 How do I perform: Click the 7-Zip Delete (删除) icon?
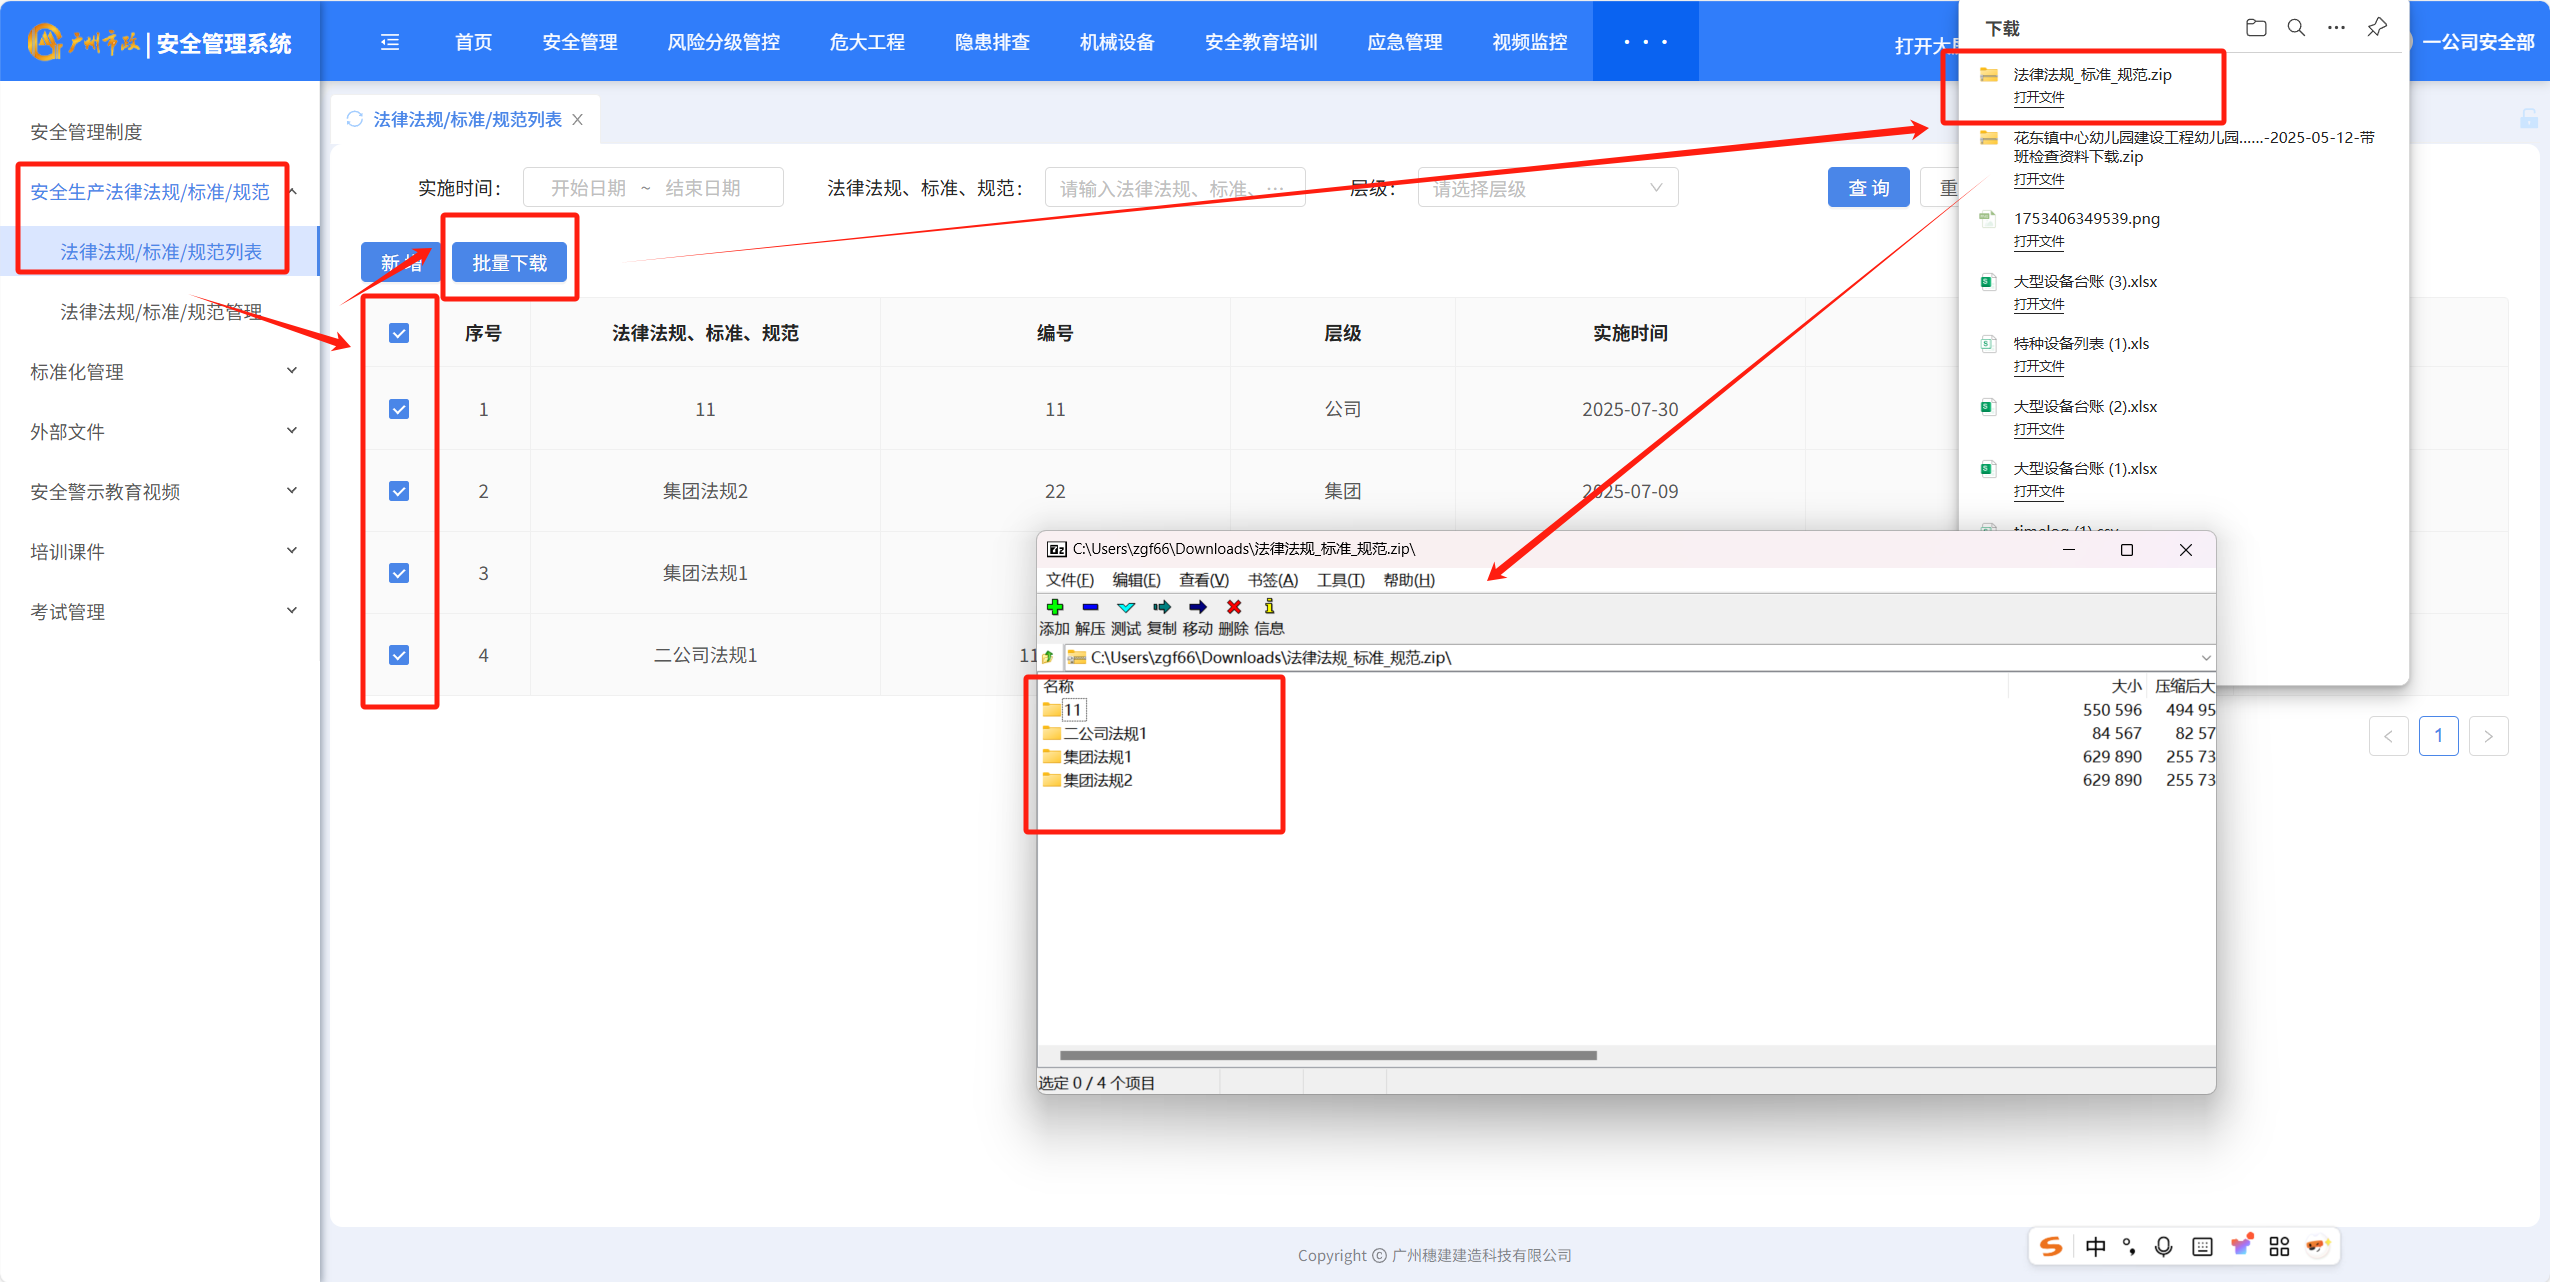click(1234, 607)
